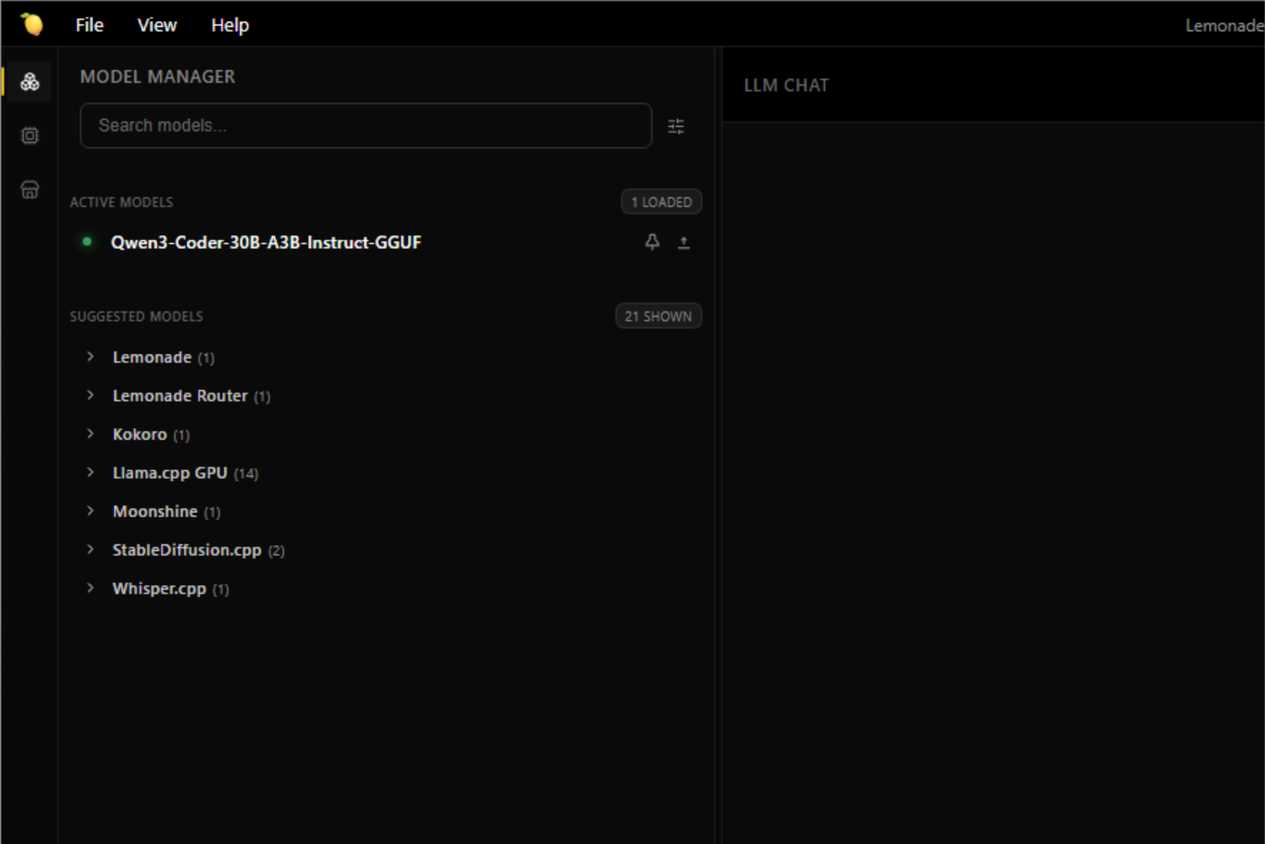Open the View menu
Image resolution: width=1265 pixels, height=844 pixels.
click(157, 25)
